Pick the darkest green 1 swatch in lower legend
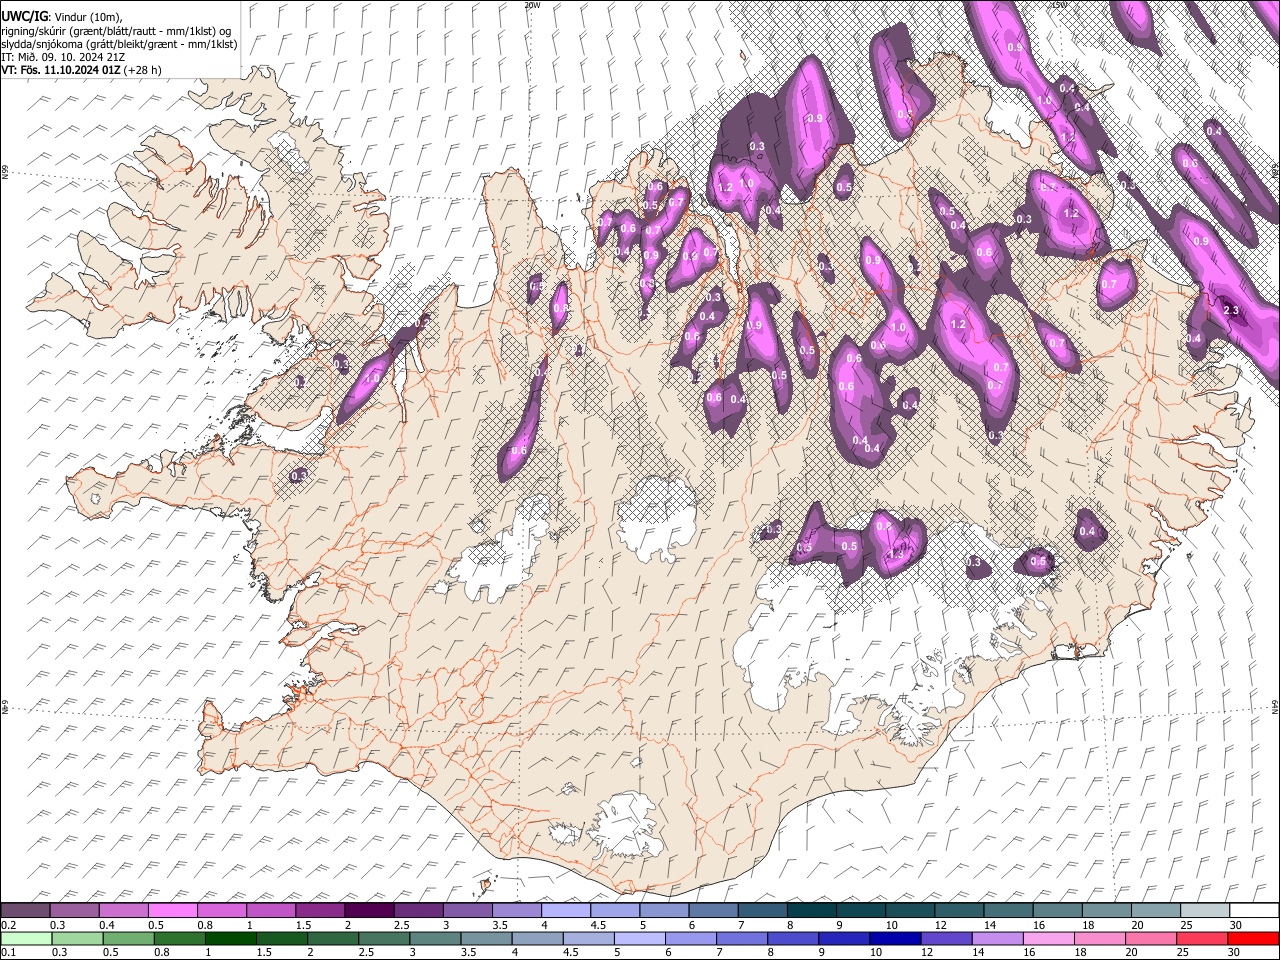This screenshot has height=960, width=1280. [231, 938]
